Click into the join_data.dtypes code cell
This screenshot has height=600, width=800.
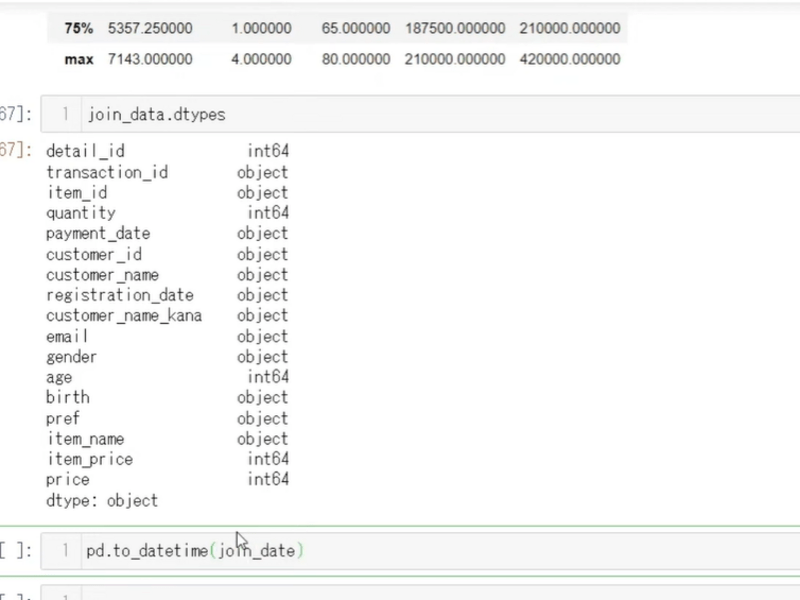coord(400,115)
